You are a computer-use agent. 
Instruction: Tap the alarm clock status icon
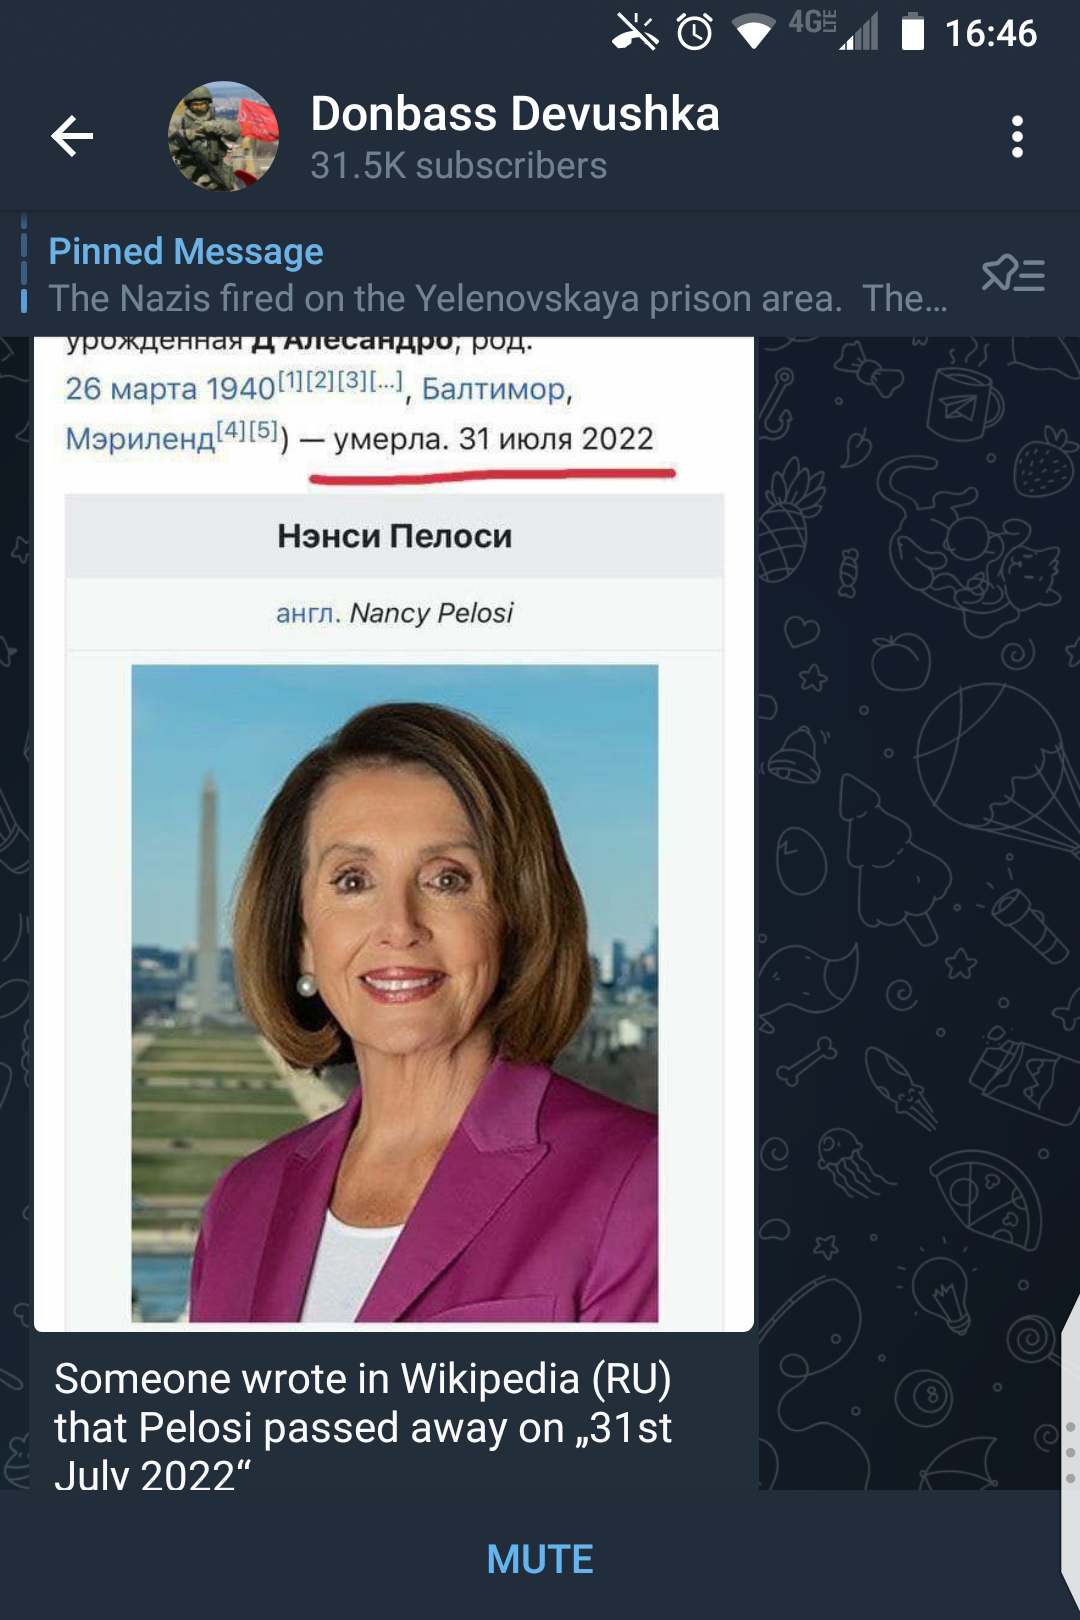[x=694, y=32]
